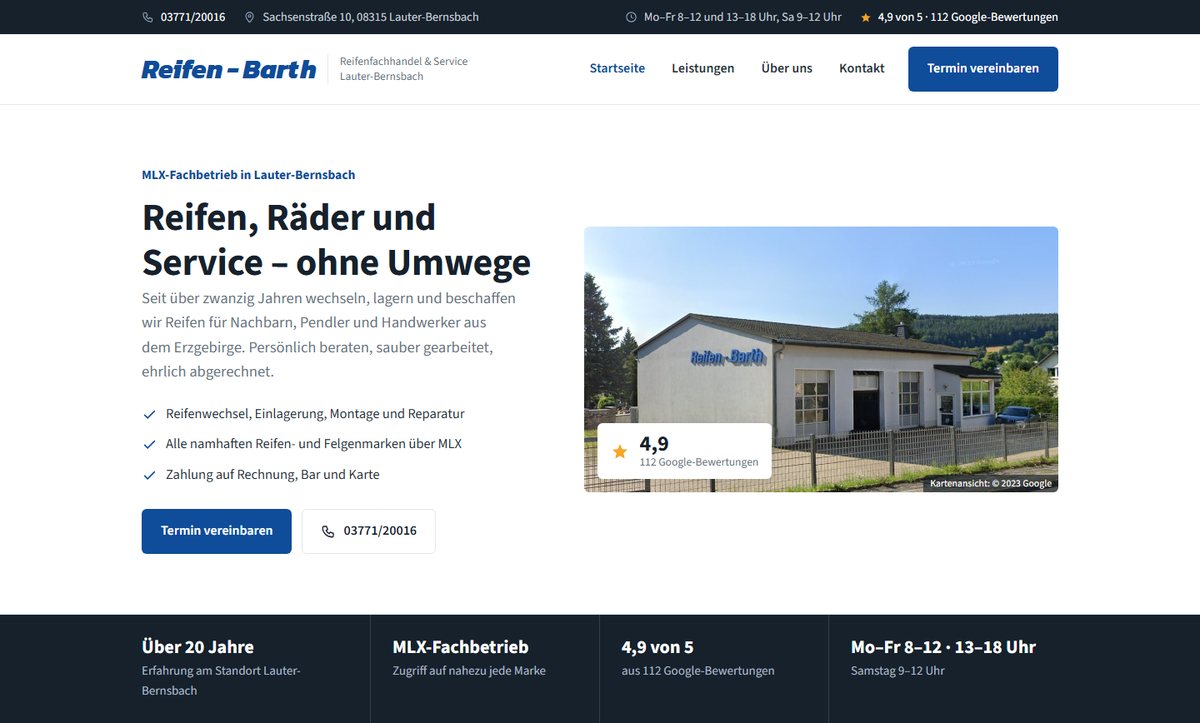Click the text Zahlung auf Rechnung, Bar und Karte

(x=273, y=475)
